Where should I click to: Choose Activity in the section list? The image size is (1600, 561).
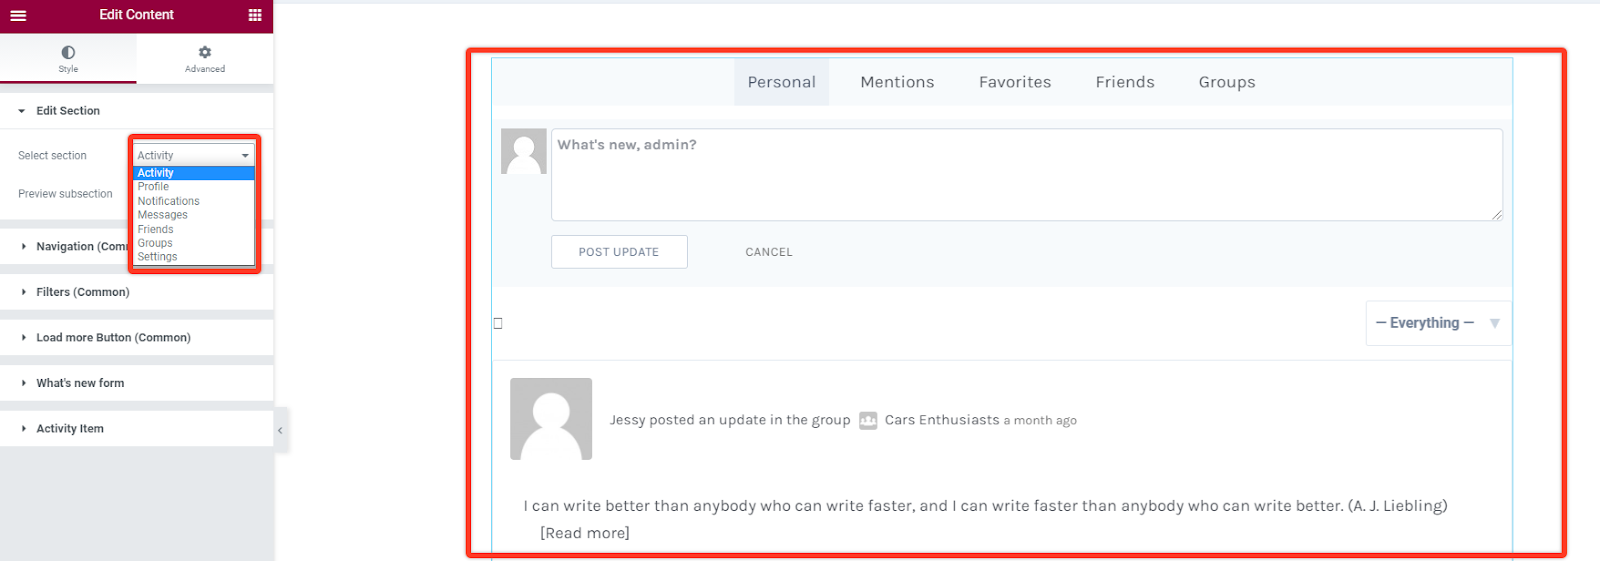tap(194, 173)
